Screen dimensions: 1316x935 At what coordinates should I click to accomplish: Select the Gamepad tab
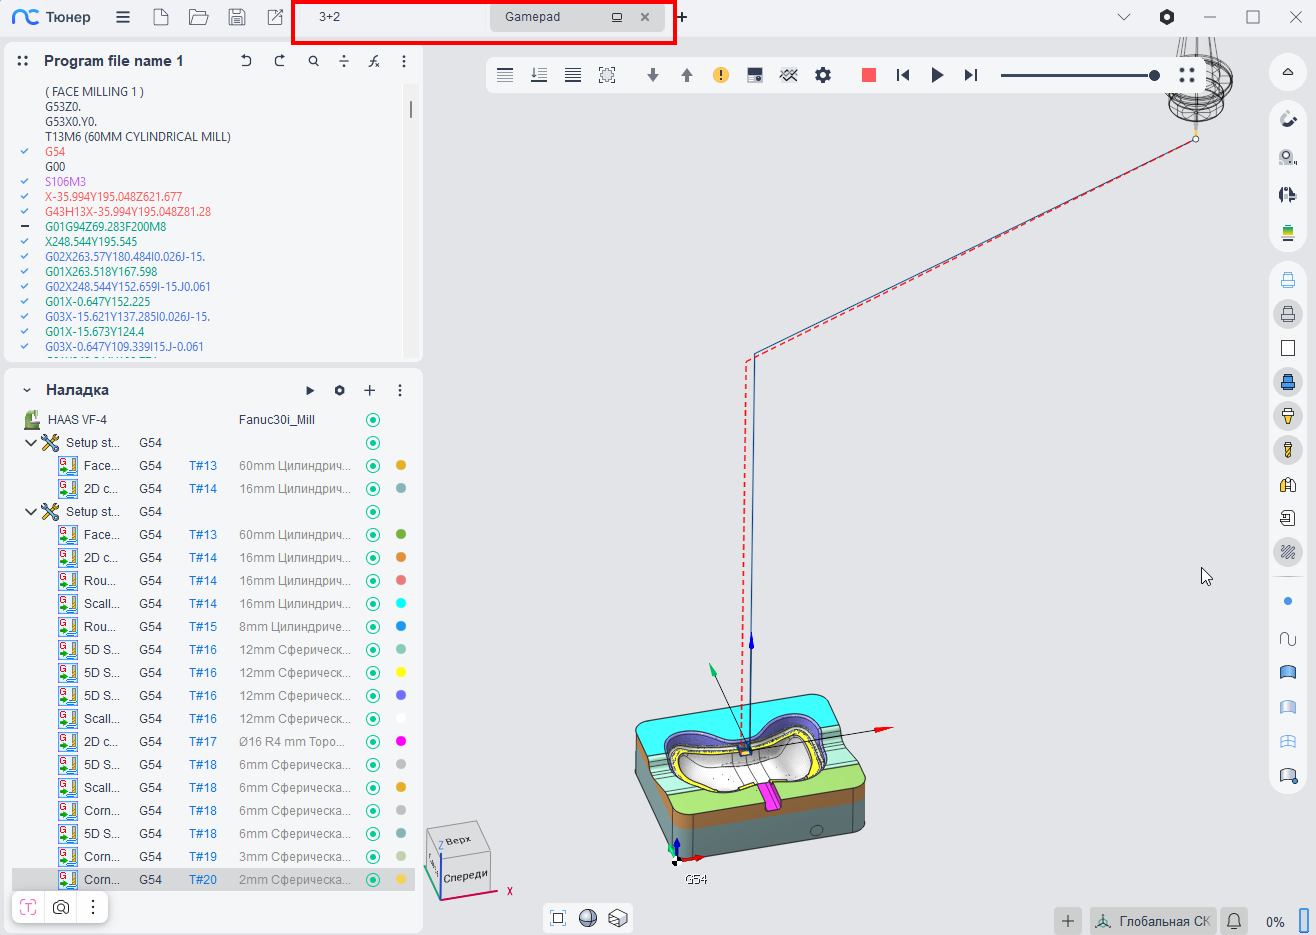533,17
